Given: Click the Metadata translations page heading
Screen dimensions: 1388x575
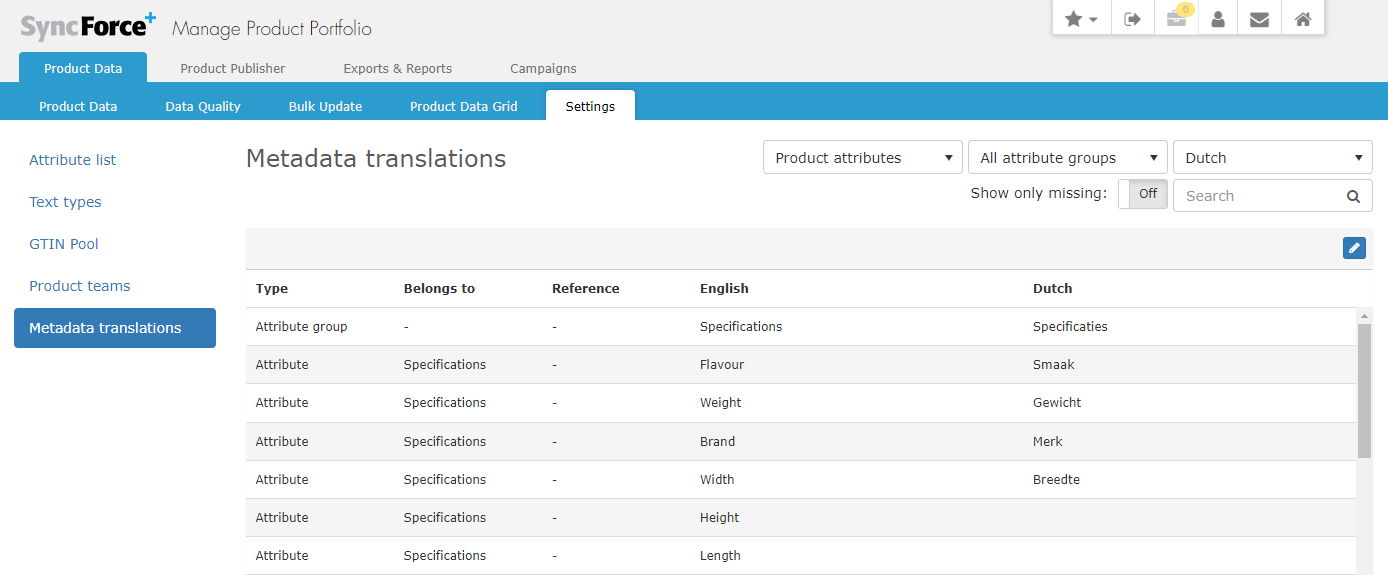Looking at the screenshot, I should [x=376, y=158].
